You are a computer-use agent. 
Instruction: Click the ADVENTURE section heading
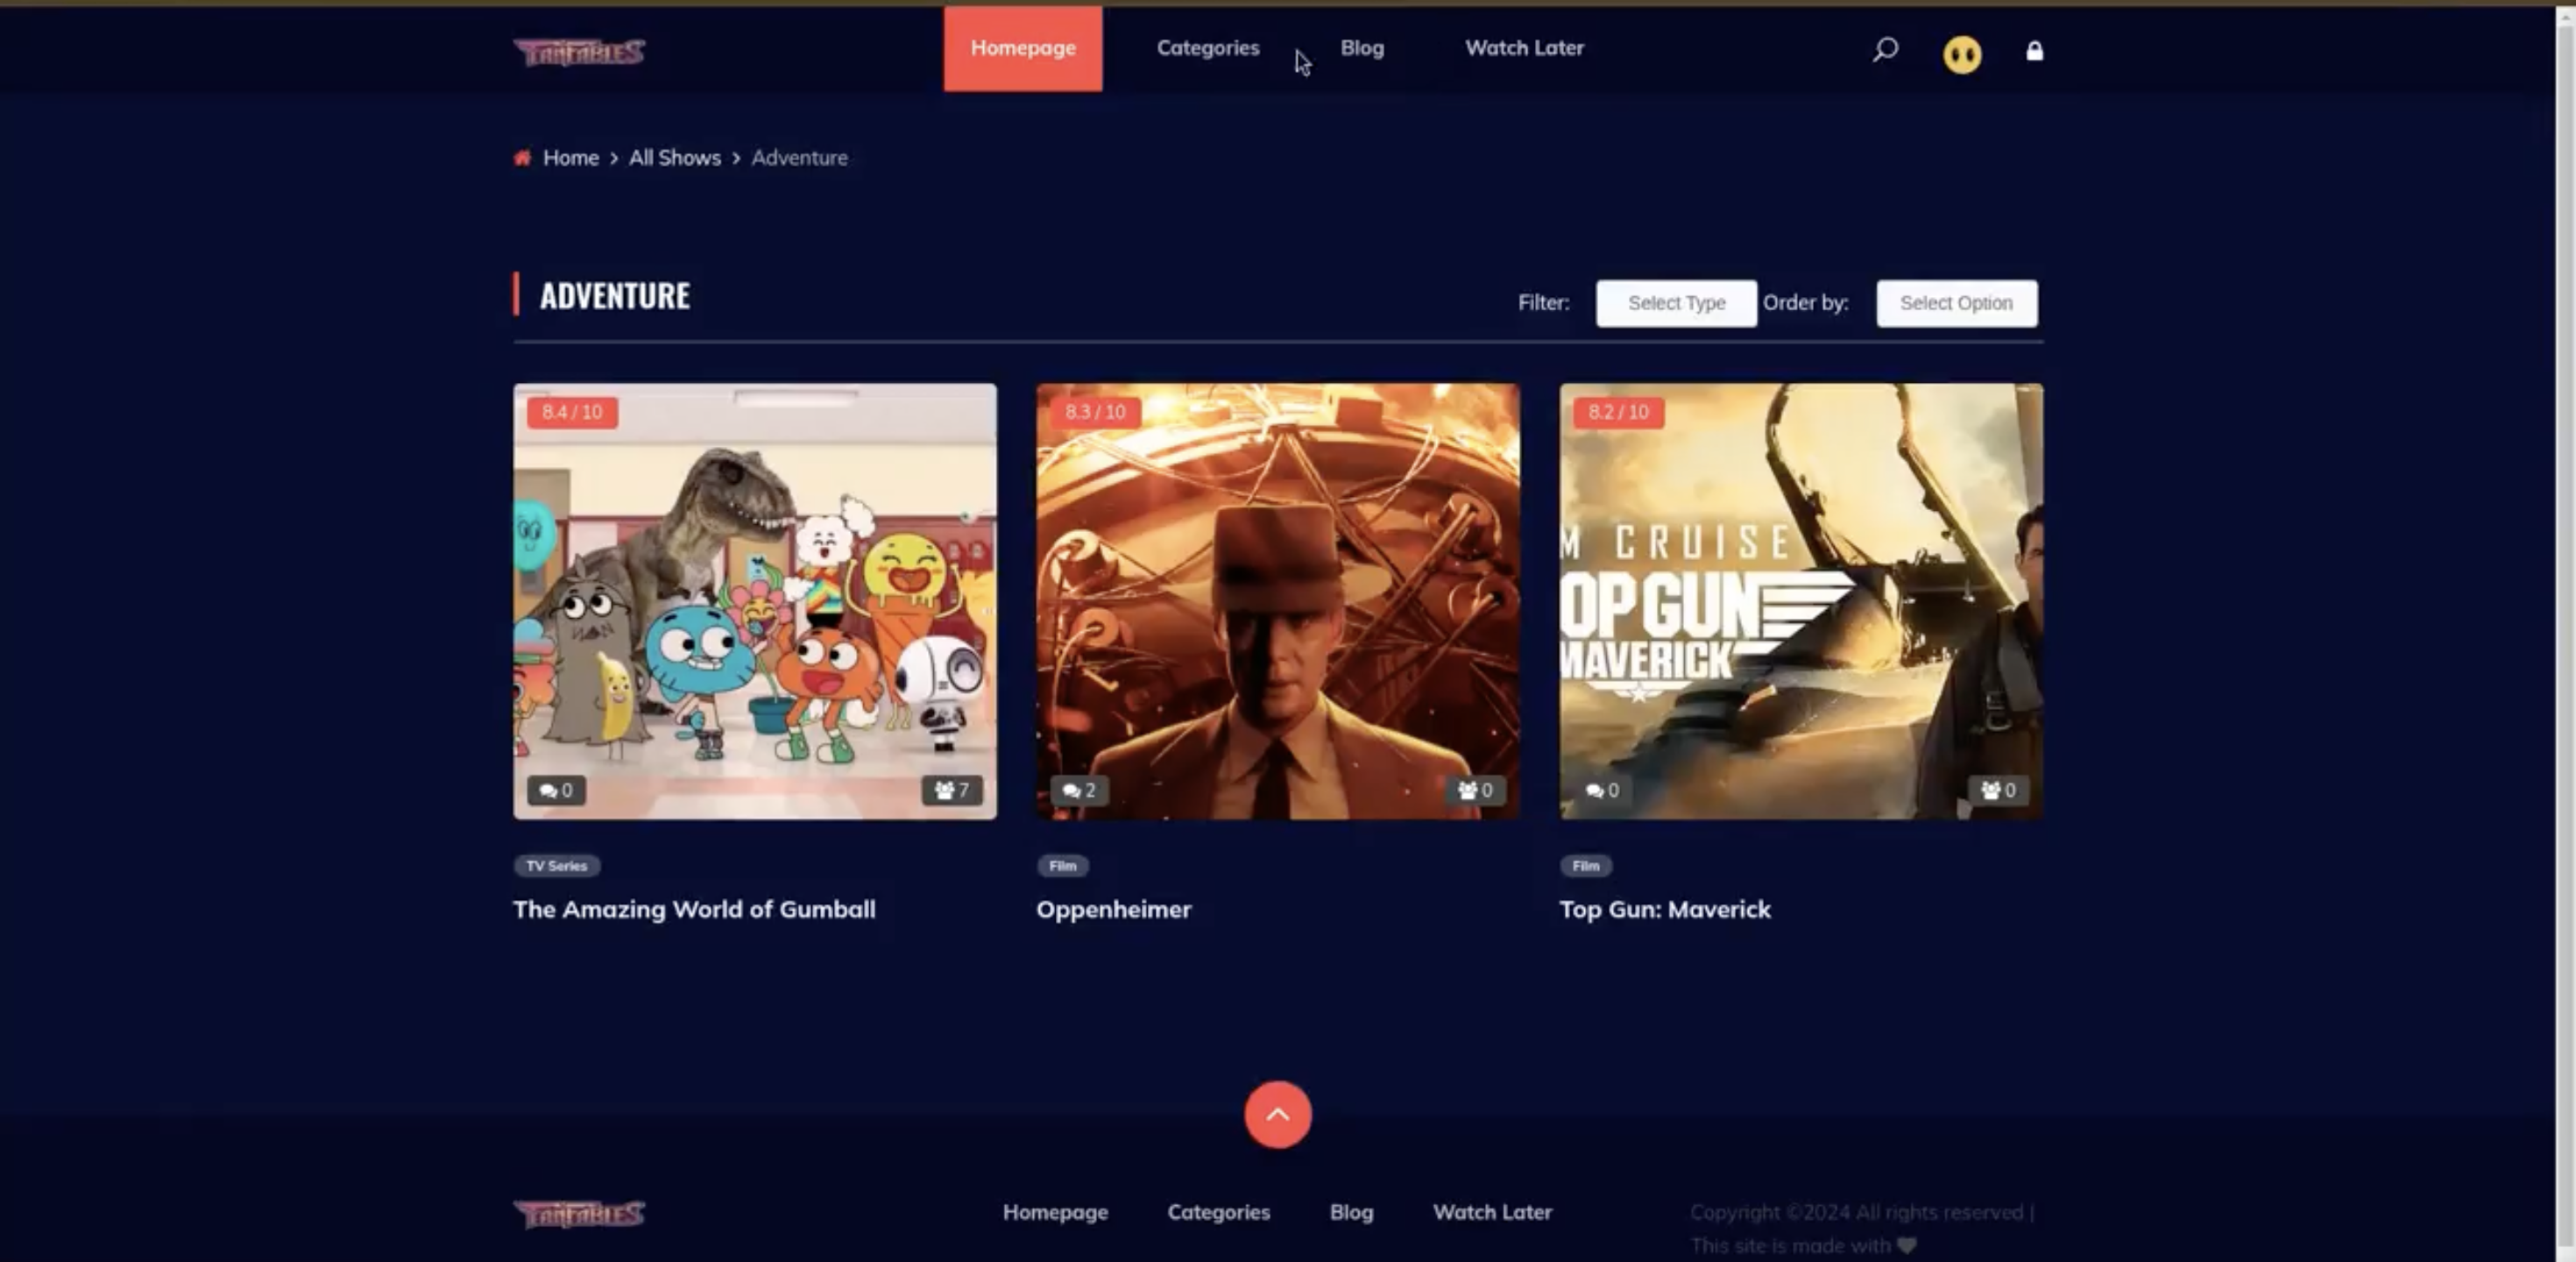[614, 296]
